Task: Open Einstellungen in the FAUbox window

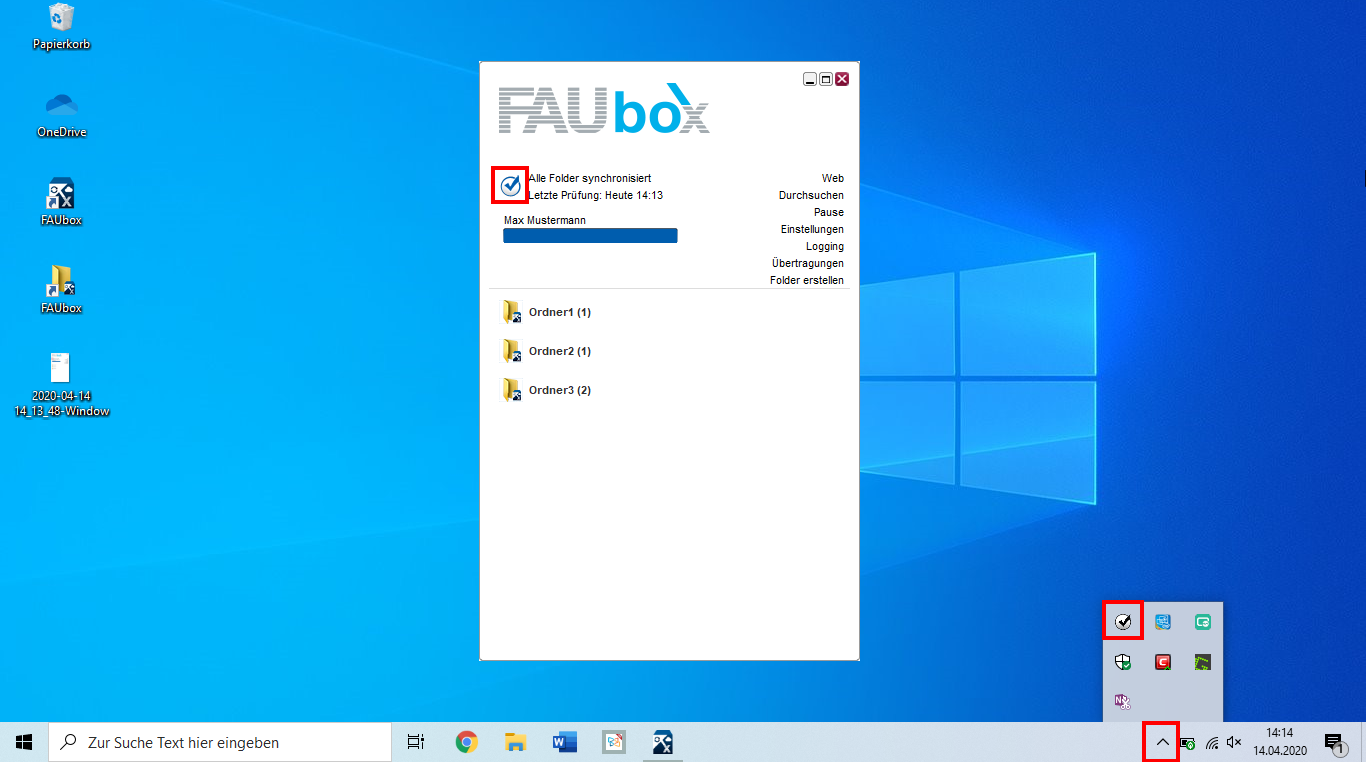Action: [812, 229]
